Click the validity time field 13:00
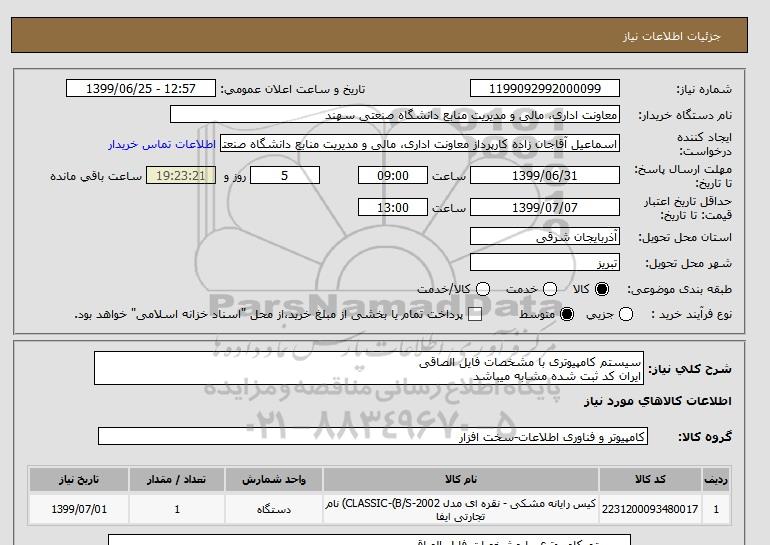 [393, 207]
